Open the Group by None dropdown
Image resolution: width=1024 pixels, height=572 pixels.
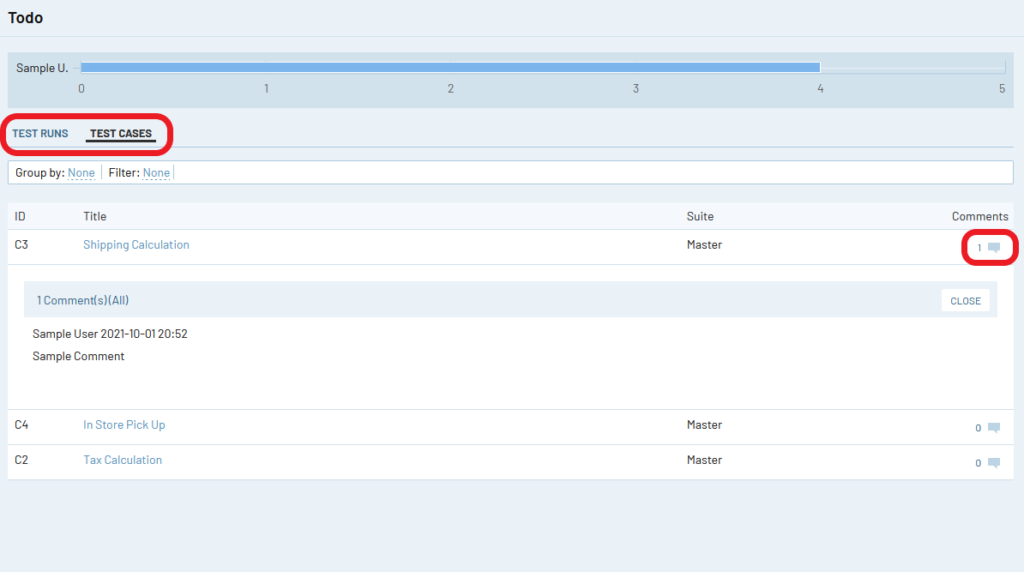click(x=81, y=173)
